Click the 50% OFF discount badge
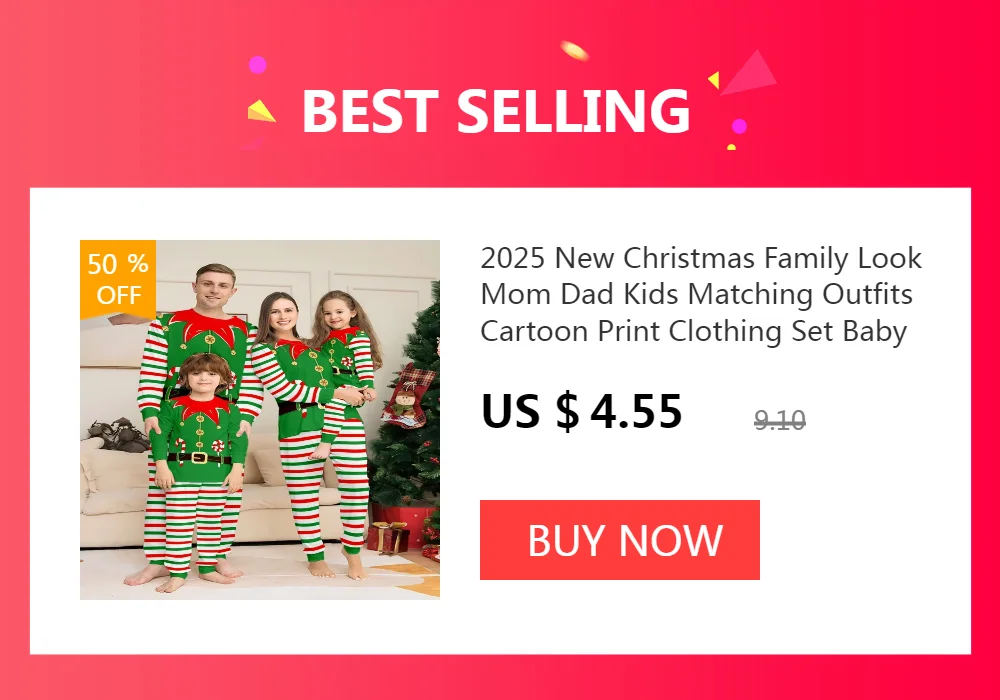The height and width of the screenshot is (700, 1000). click(x=118, y=279)
